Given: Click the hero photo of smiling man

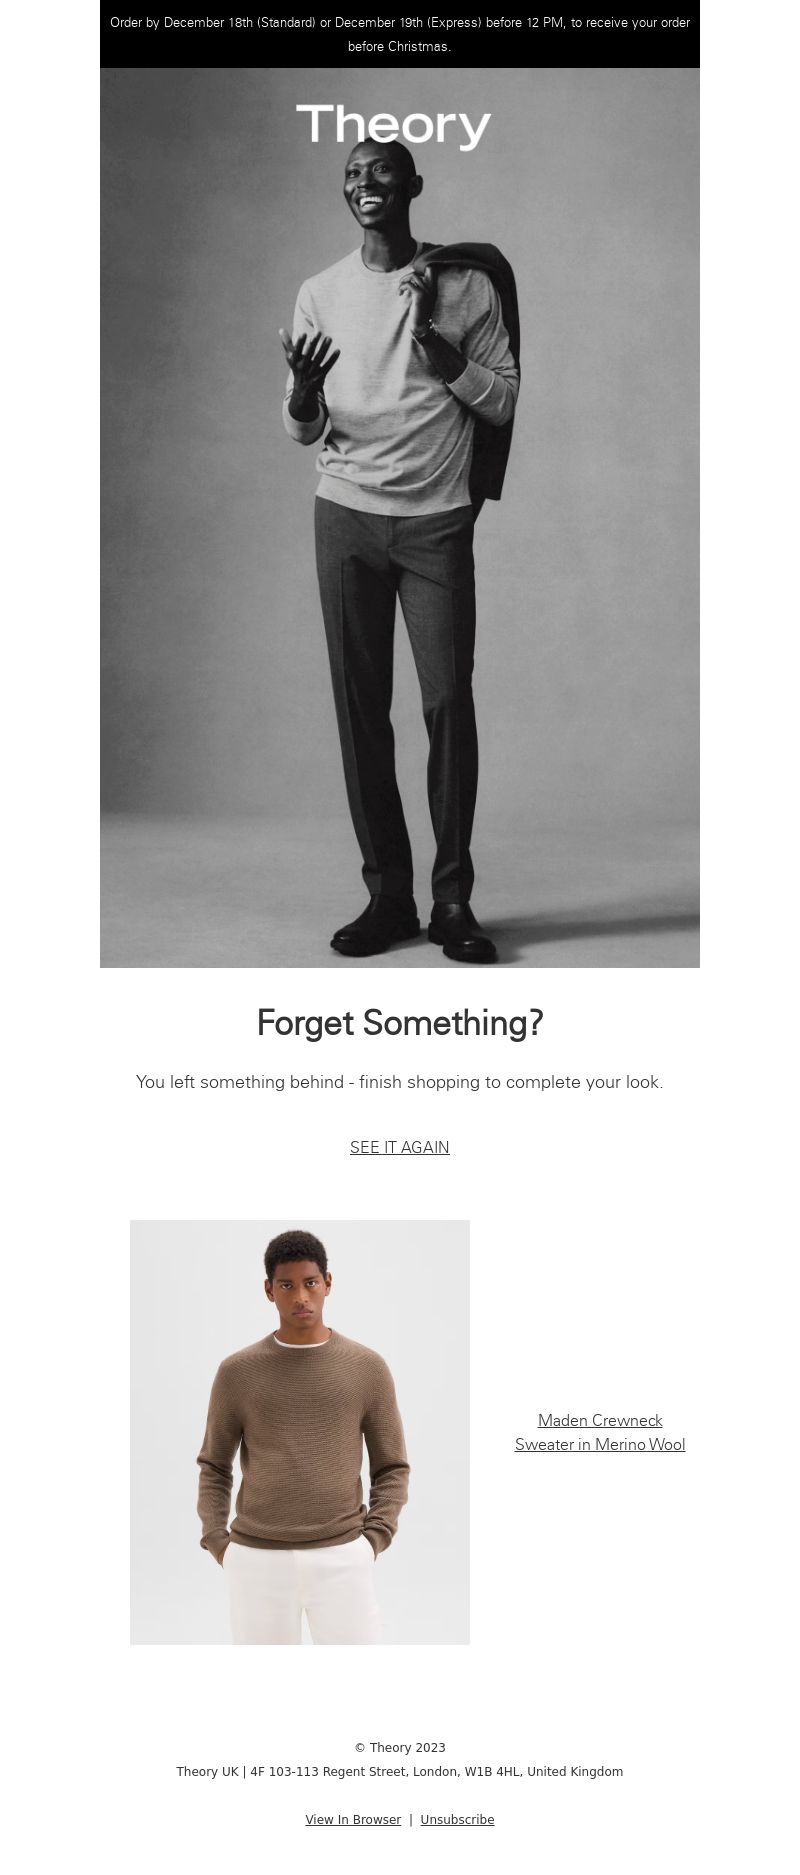Looking at the screenshot, I should pyautogui.click(x=400, y=518).
